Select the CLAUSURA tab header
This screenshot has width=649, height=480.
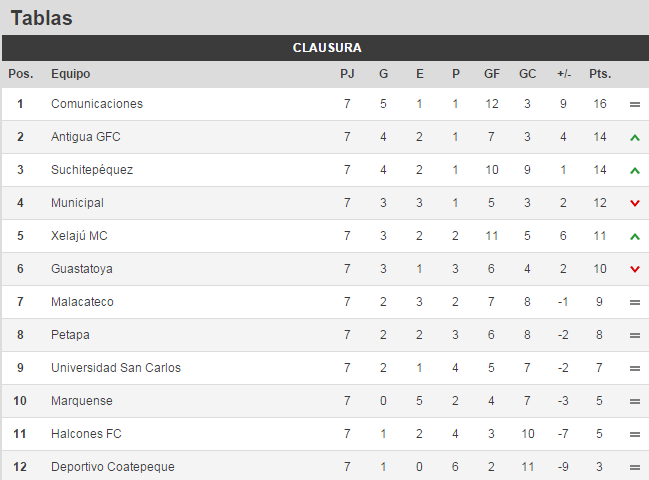327,48
